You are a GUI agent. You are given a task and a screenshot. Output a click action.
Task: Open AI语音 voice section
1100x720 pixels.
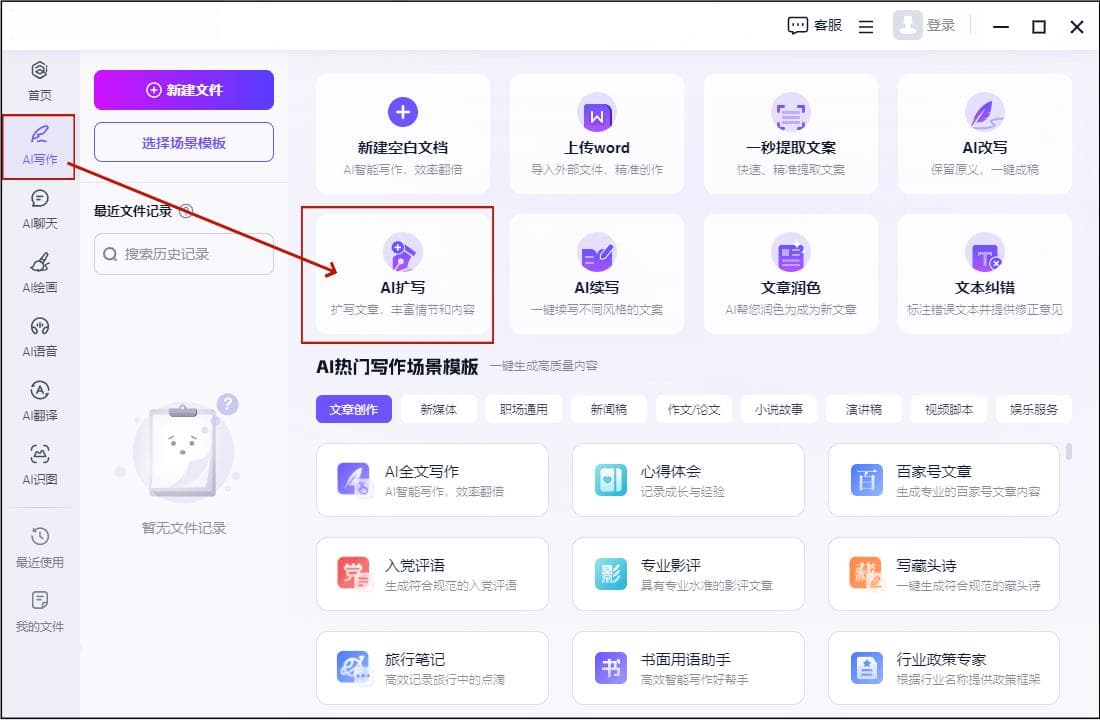(39, 337)
